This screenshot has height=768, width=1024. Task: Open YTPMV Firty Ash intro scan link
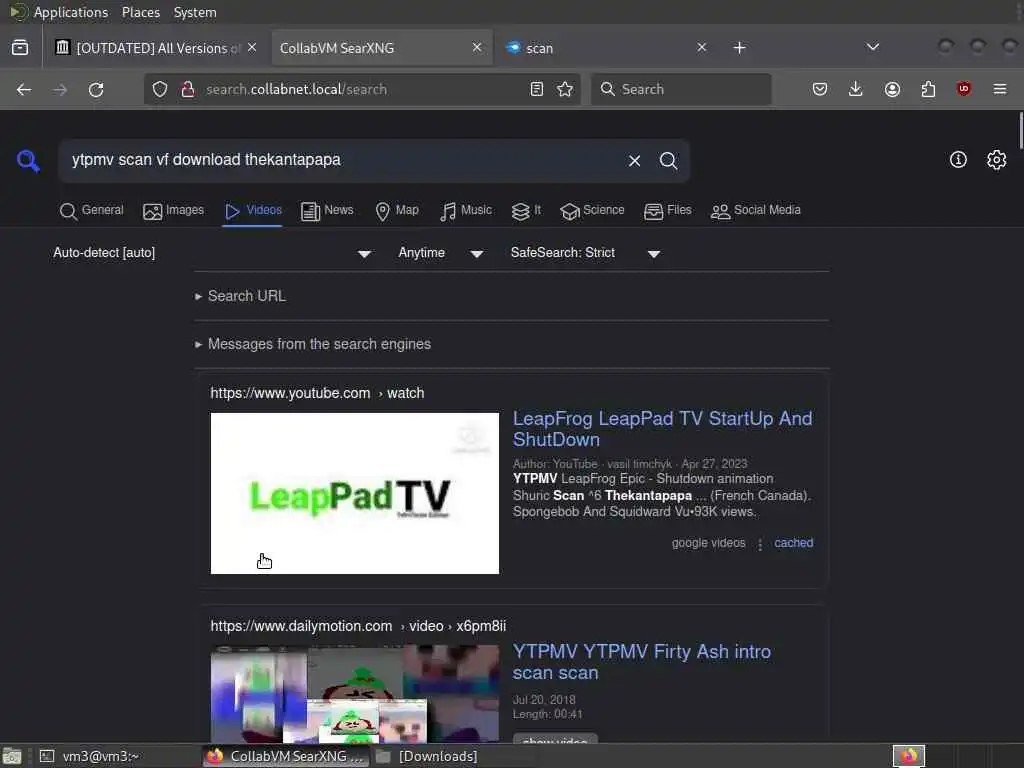coord(641,662)
